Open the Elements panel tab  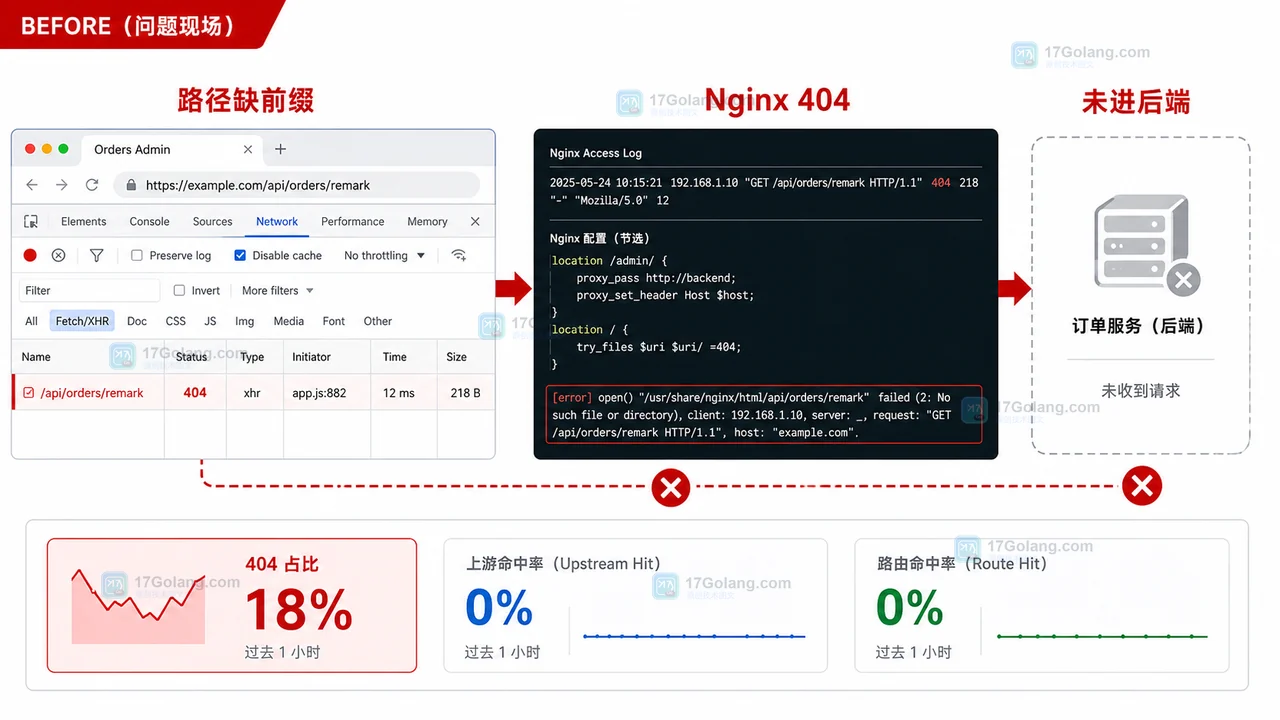(x=83, y=222)
